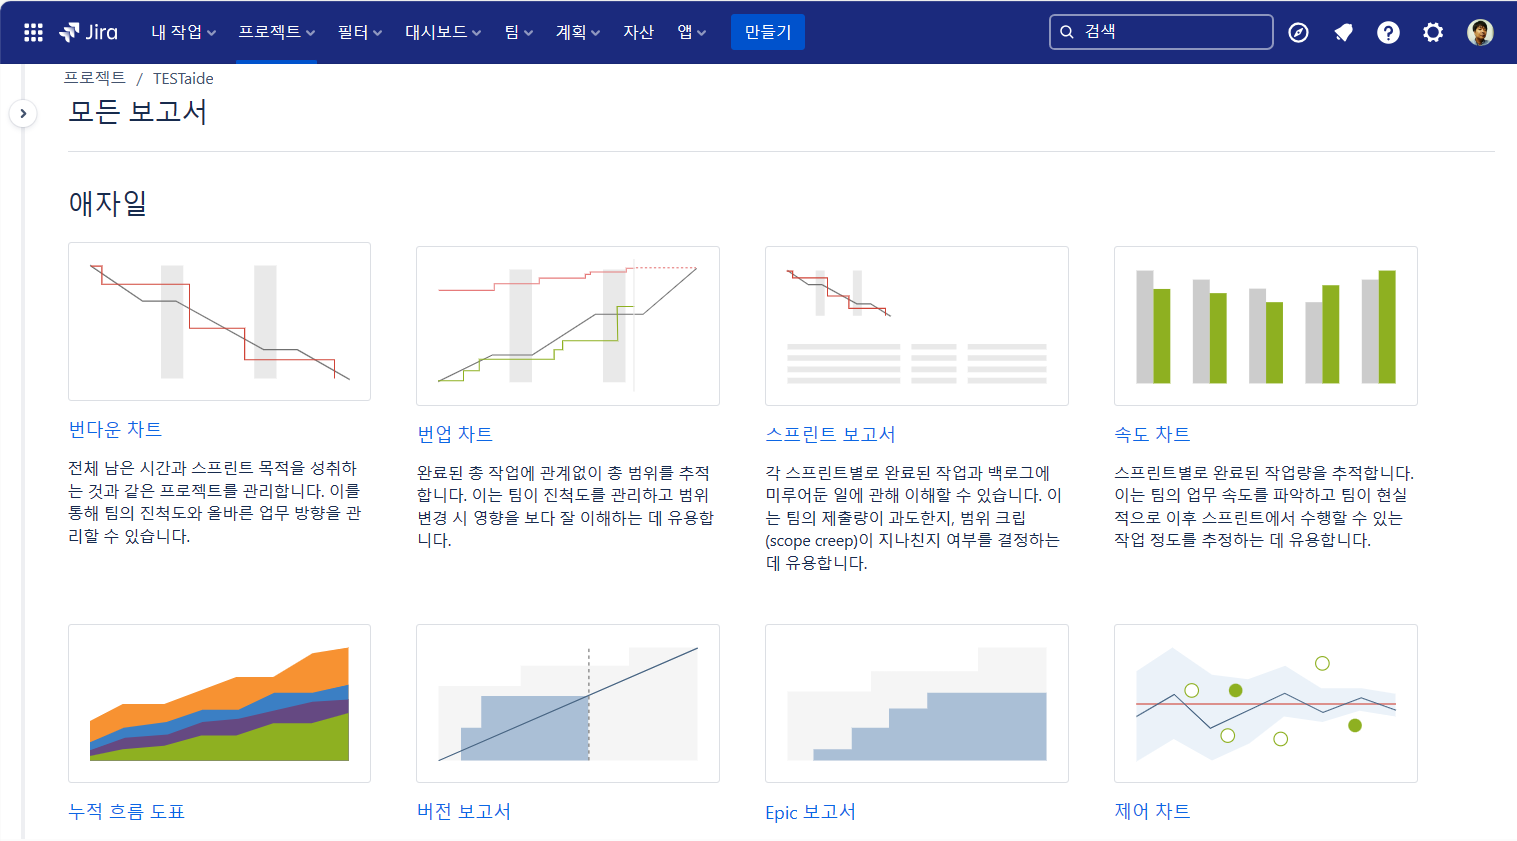Open the 팀 dropdown menu

pyautogui.click(x=519, y=32)
